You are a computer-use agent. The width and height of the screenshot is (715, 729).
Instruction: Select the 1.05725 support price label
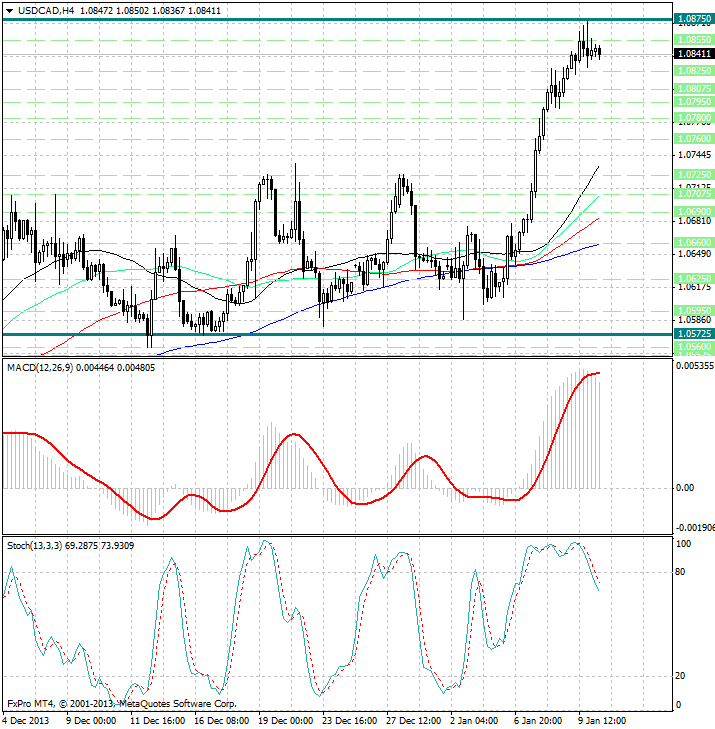coord(693,333)
